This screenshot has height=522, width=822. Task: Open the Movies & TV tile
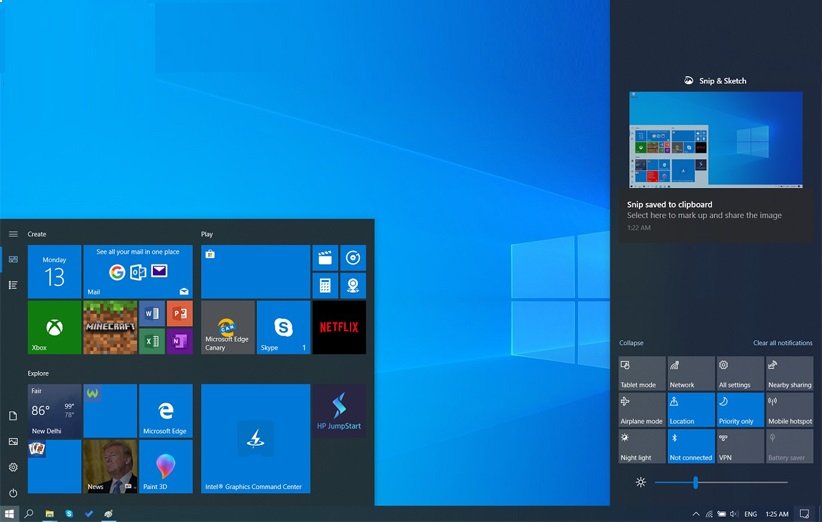coord(325,258)
